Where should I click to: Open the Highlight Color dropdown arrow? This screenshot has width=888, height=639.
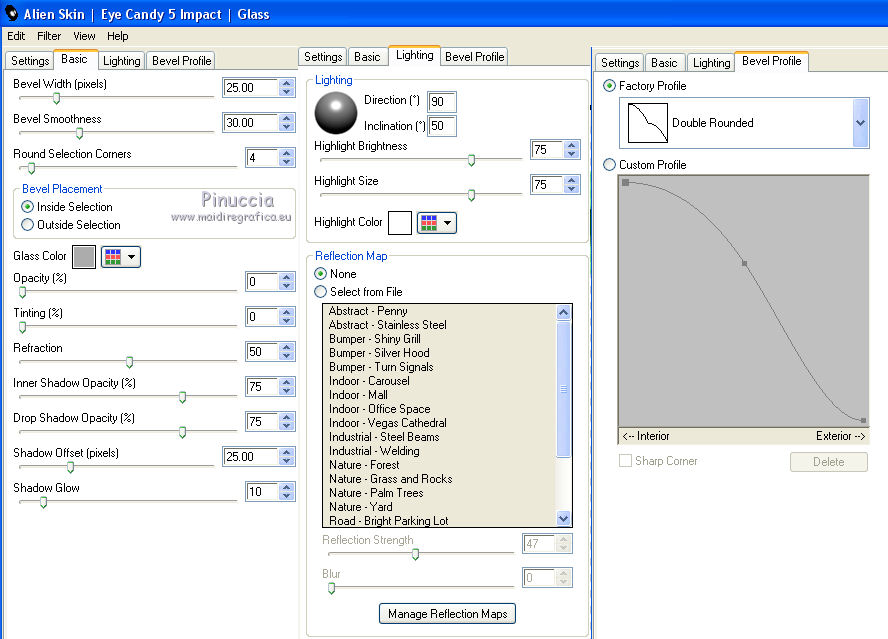point(448,222)
